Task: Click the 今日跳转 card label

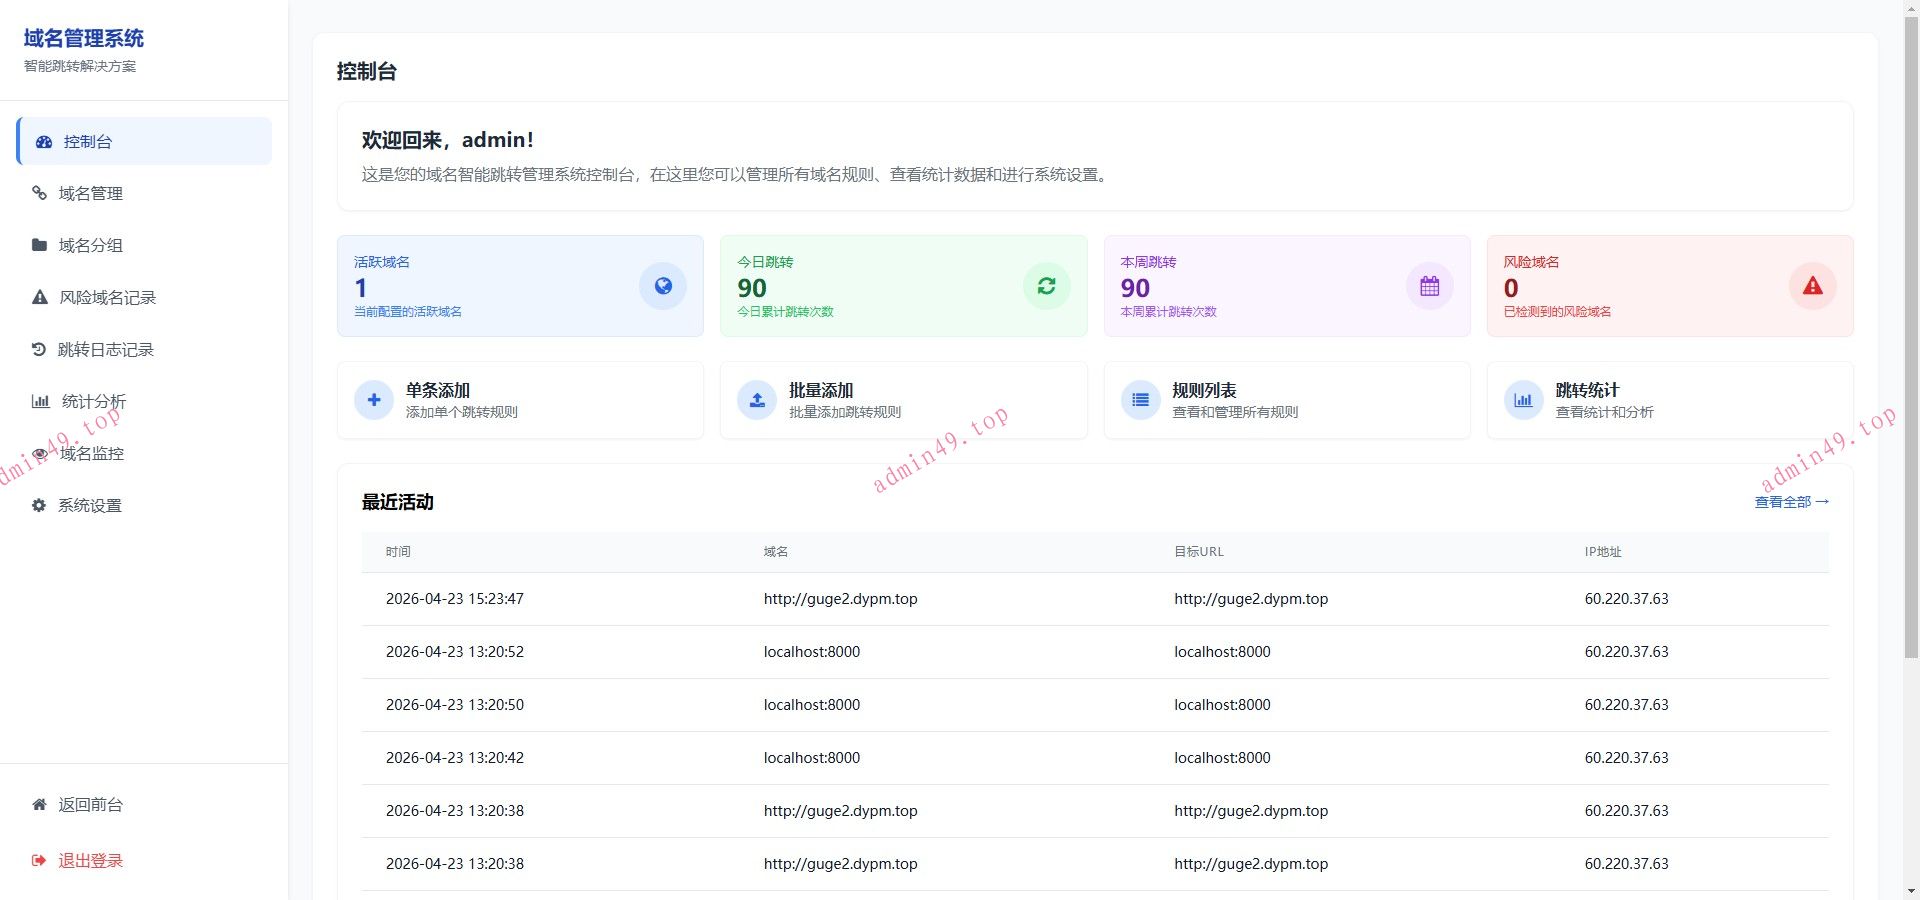Action: (x=765, y=262)
